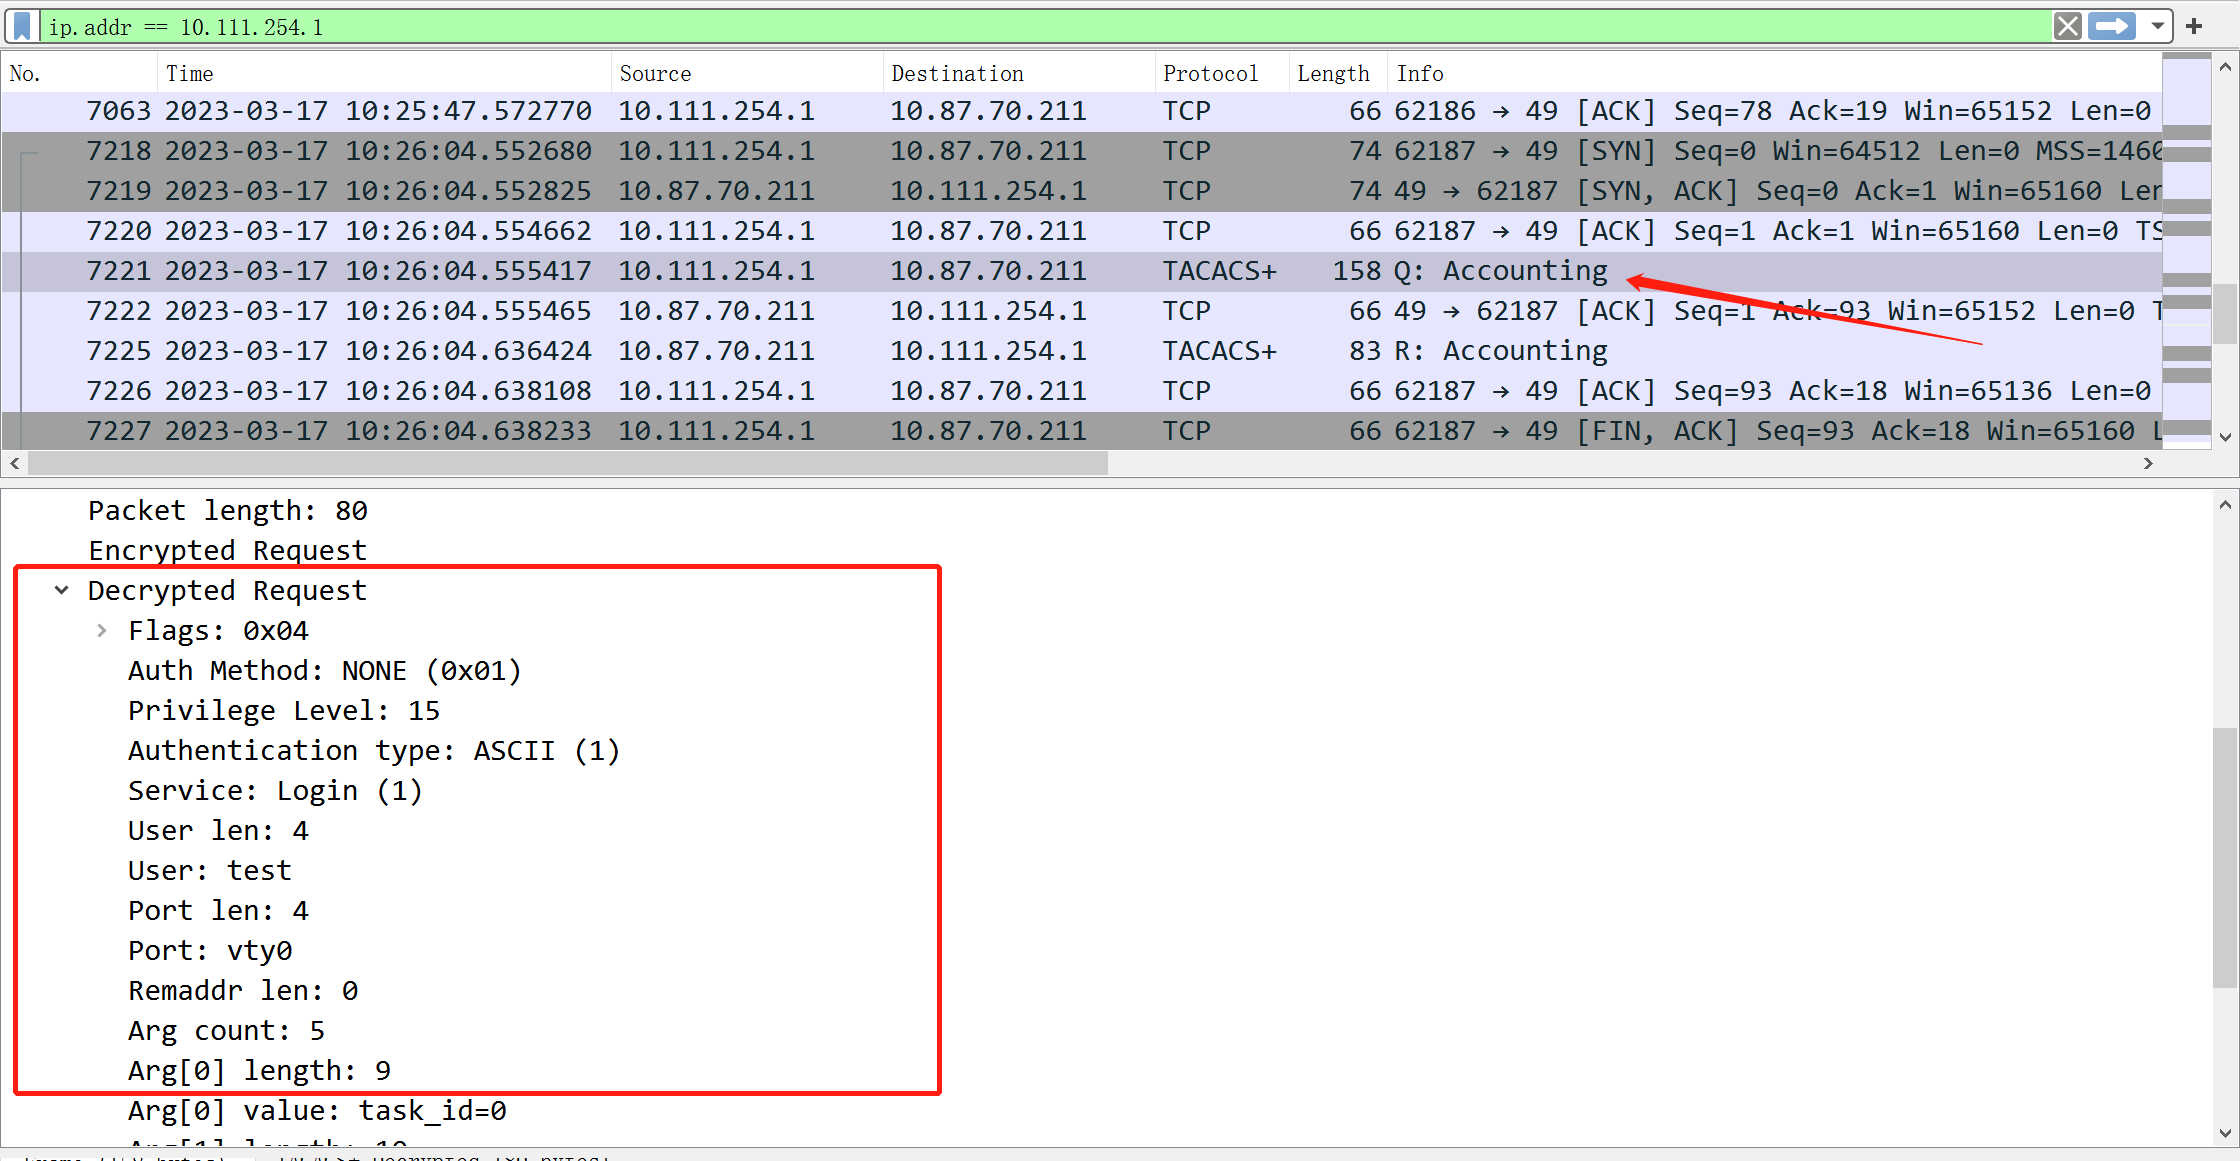Screen dimensions: 2240x1161
Task: Apply the display filter with blue arrow
Action: pyautogui.click(x=2112, y=26)
